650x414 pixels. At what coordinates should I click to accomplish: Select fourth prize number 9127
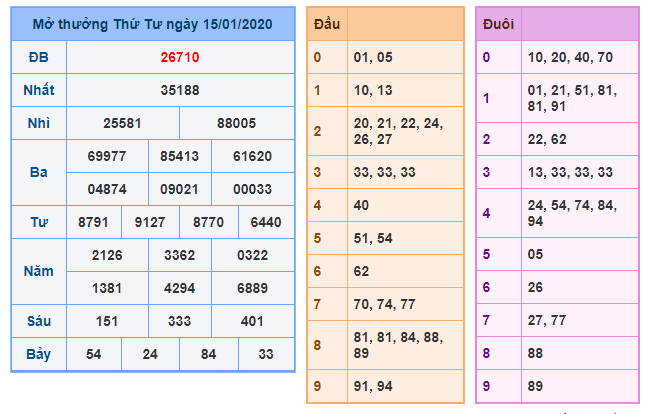point(150,222)
